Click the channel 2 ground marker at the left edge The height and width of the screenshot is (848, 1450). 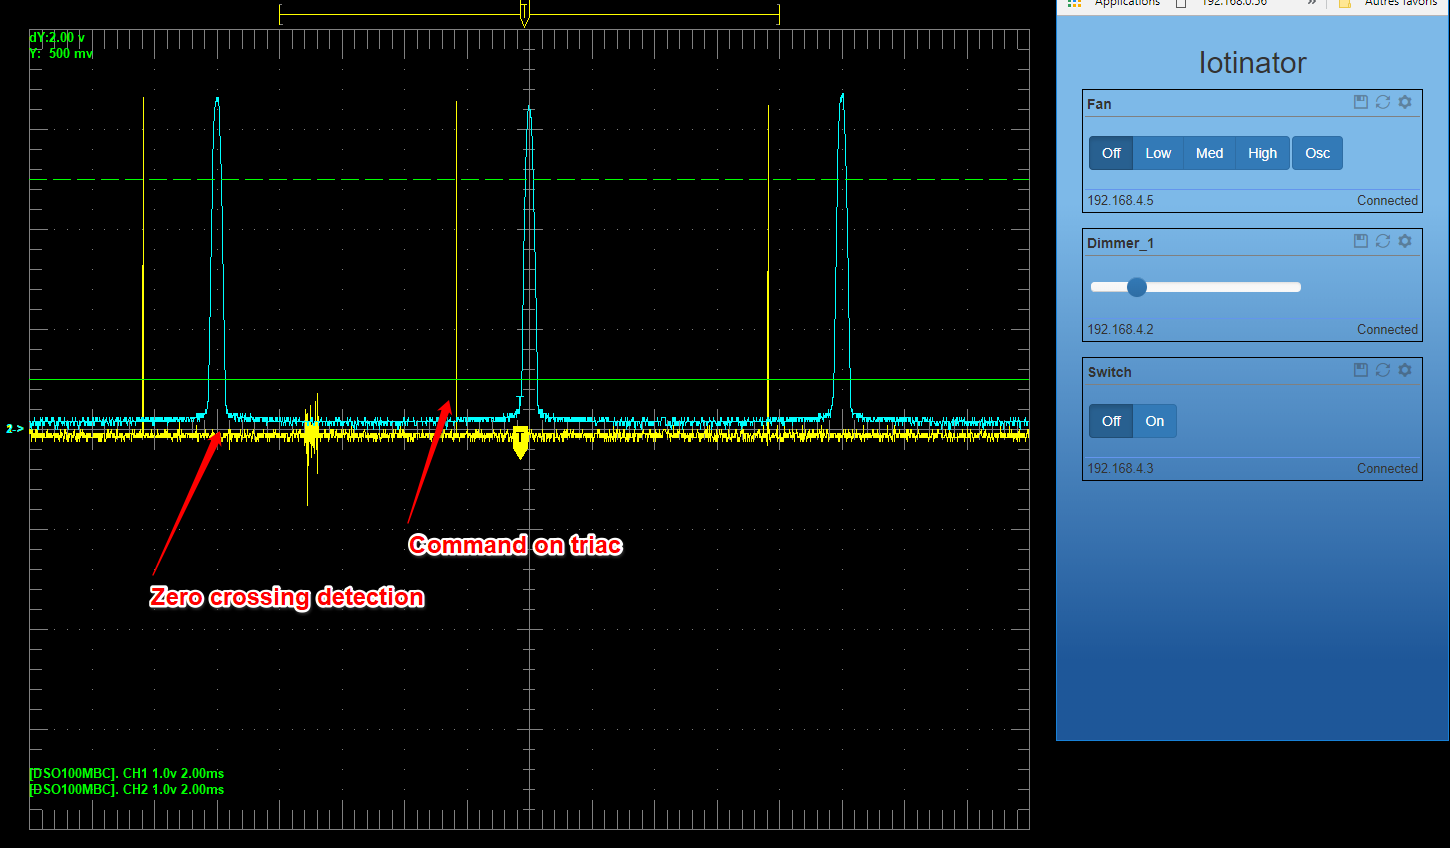pos(14,429)
